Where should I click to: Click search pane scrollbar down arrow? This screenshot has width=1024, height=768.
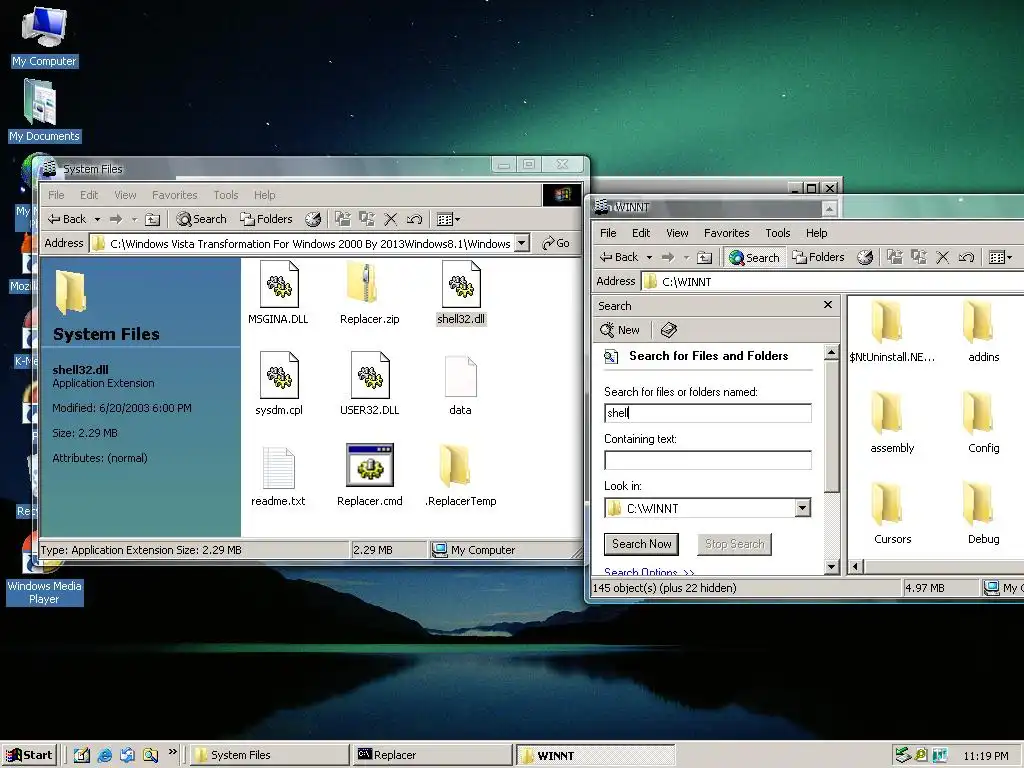831,567
